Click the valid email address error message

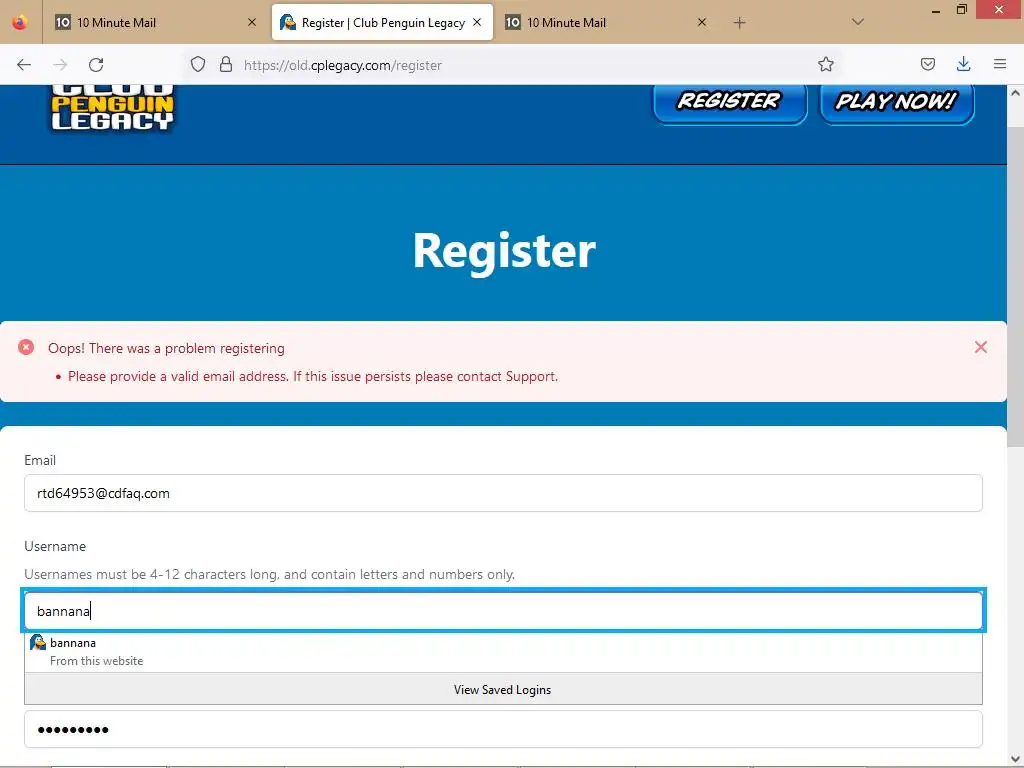click(x=313, y=377)
